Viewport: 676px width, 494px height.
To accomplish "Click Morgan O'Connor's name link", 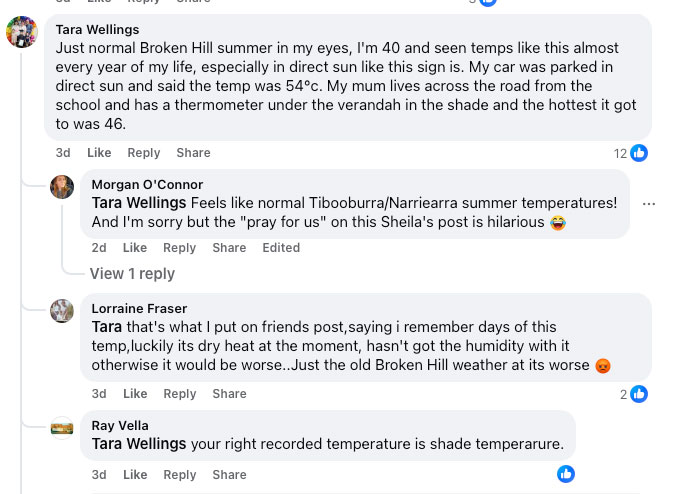I will tap(147, 184).
